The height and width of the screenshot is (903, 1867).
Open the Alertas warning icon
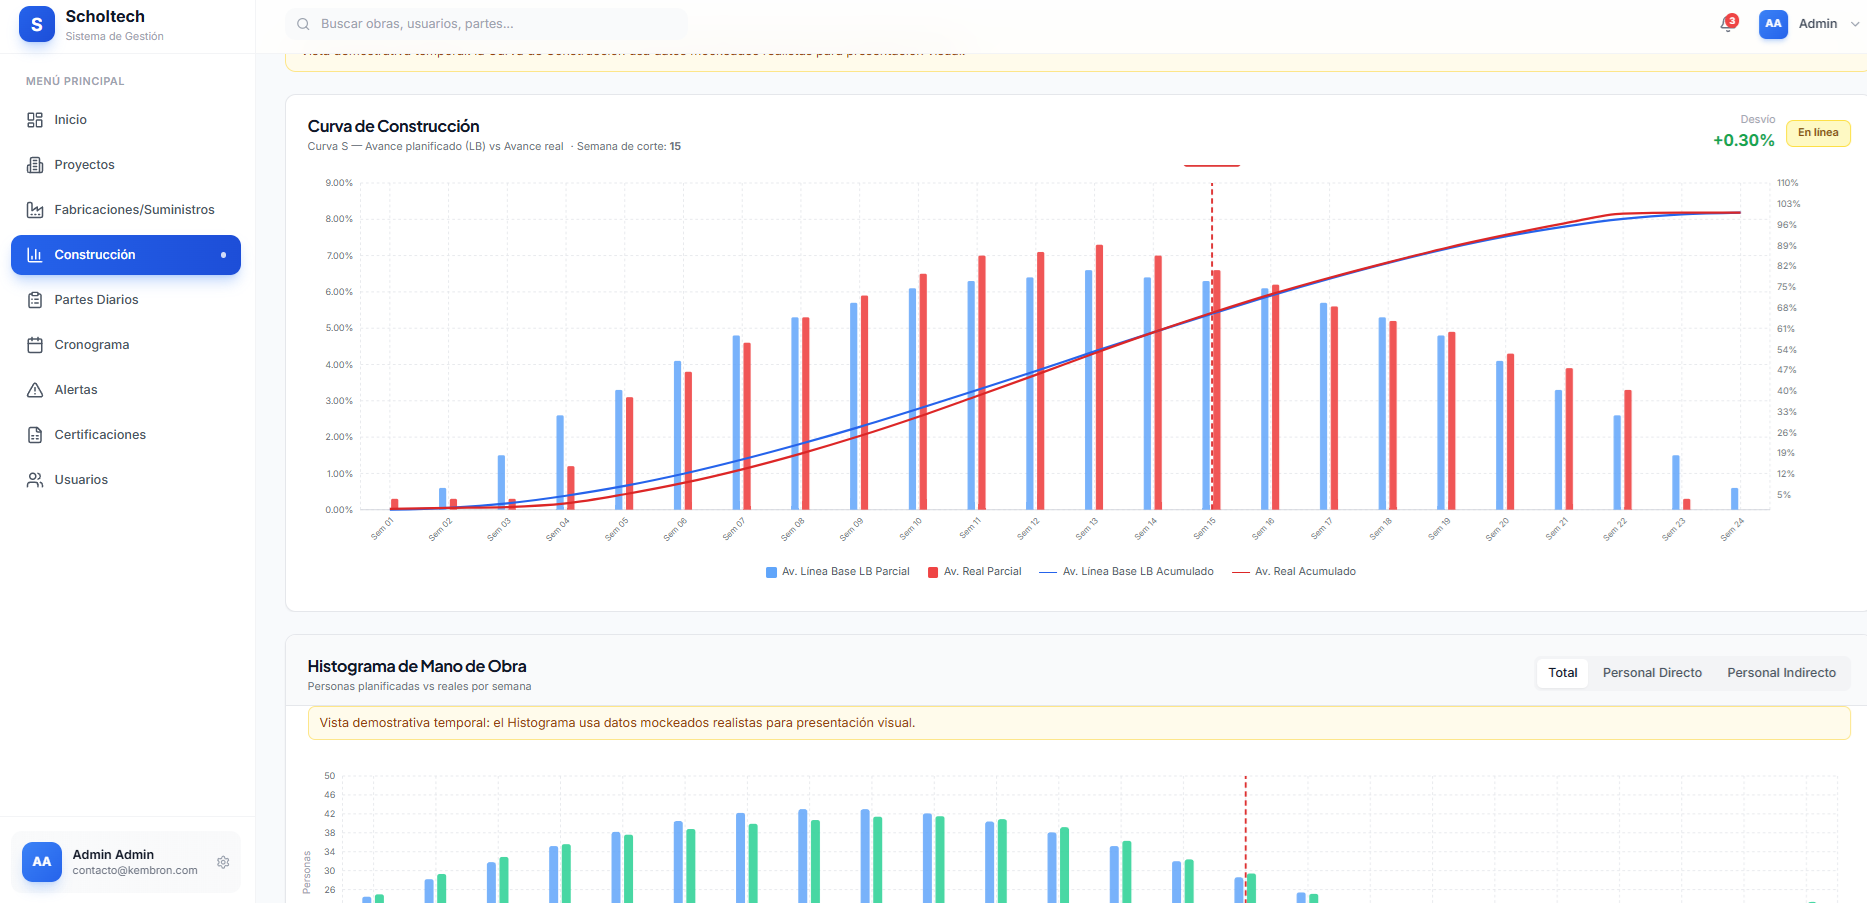click(36, 389)
